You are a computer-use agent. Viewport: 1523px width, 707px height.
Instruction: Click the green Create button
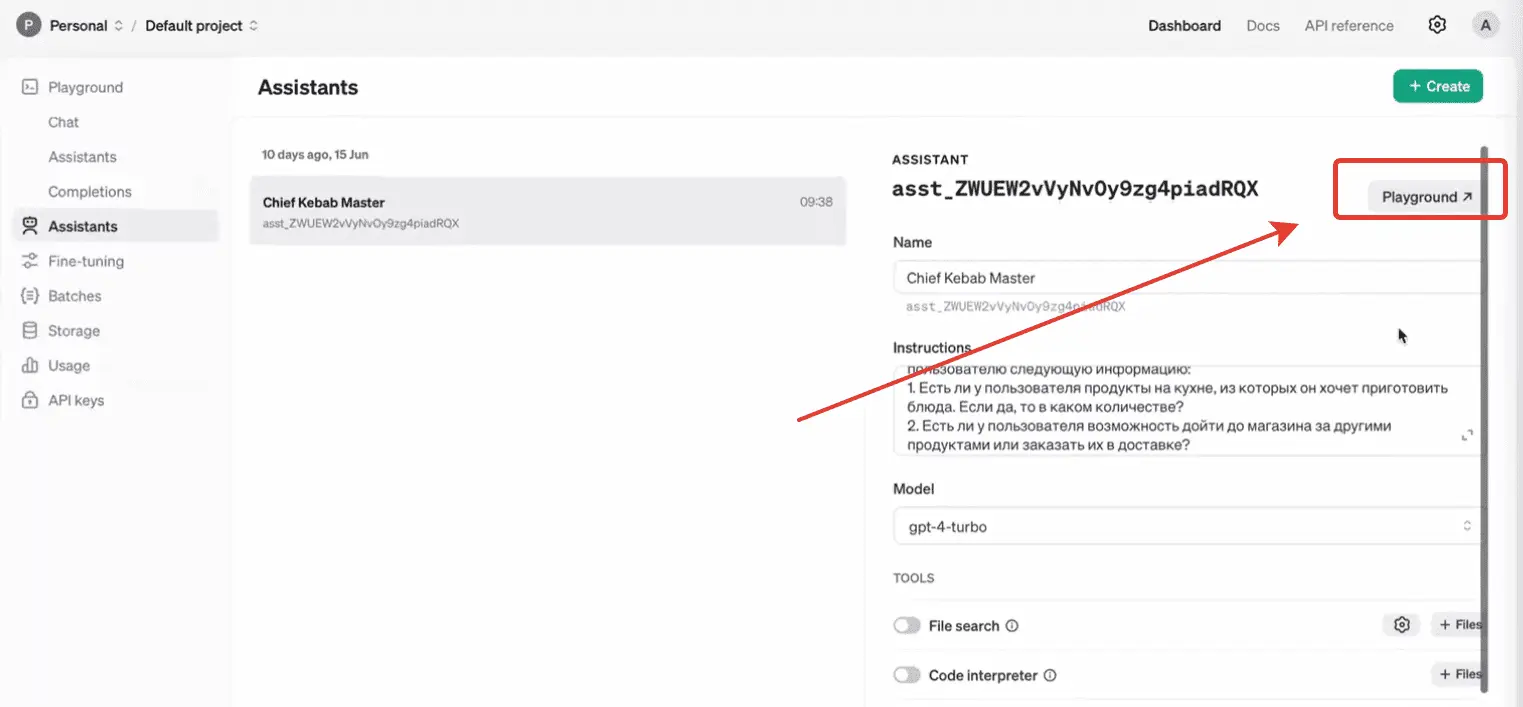pyautogui.click(x=1438, y=86)
